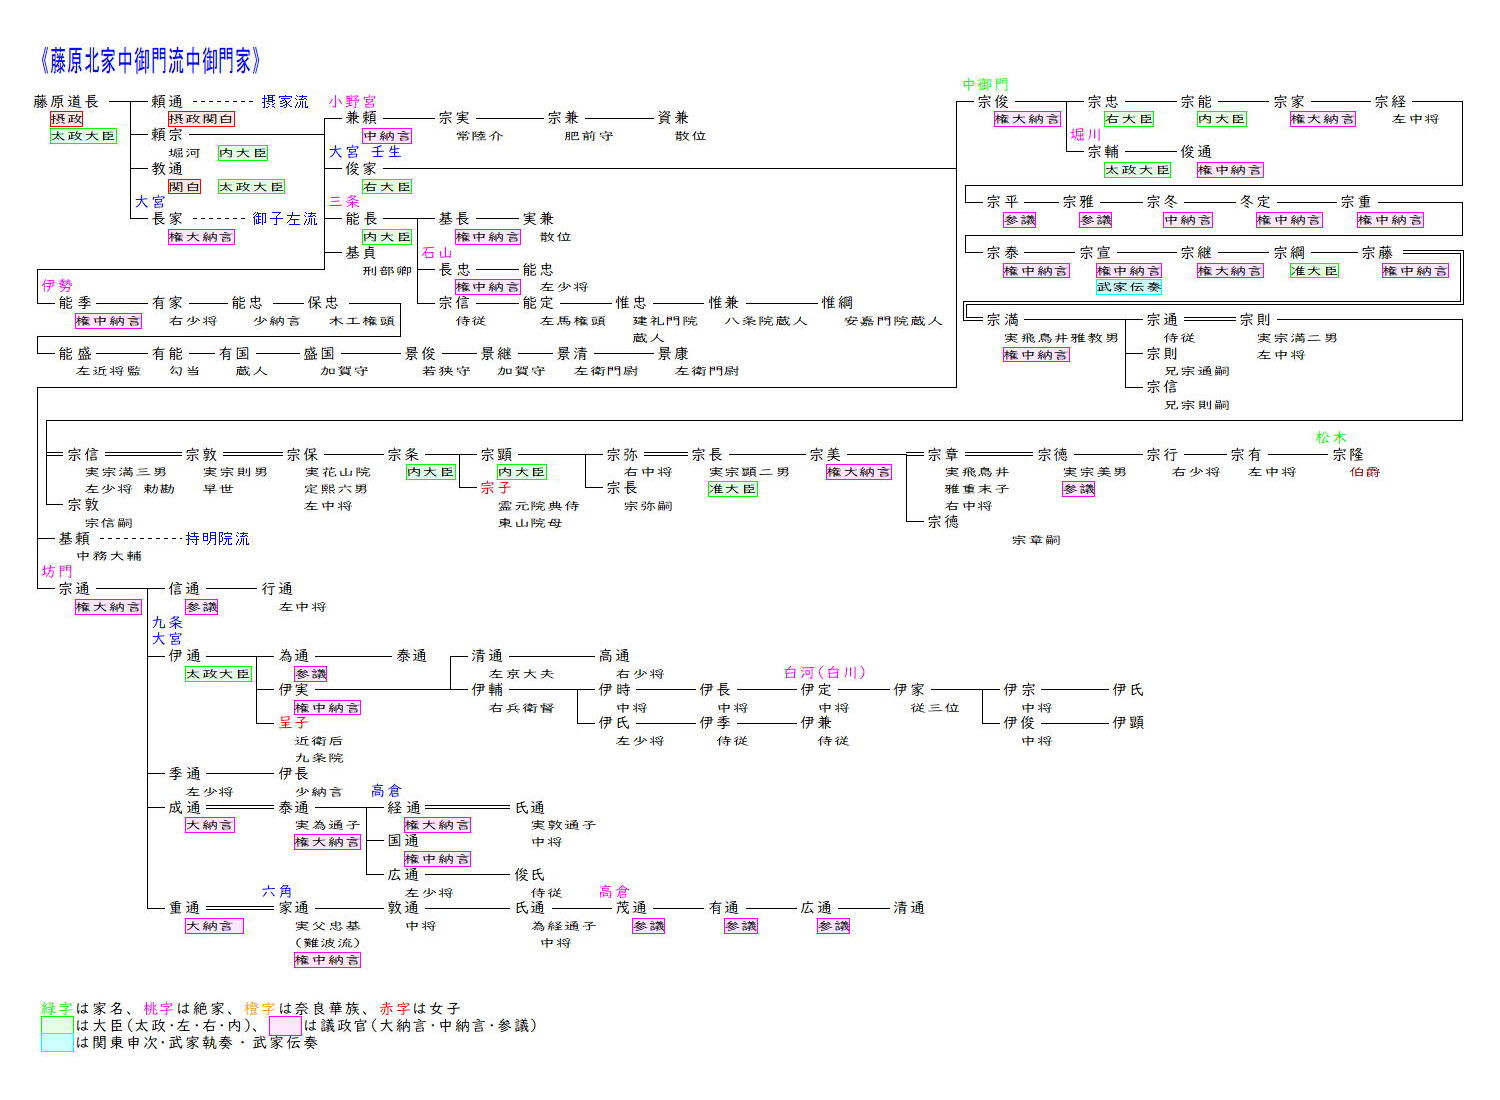Click the pink legend swatch for 議政官

[285, 1025]
